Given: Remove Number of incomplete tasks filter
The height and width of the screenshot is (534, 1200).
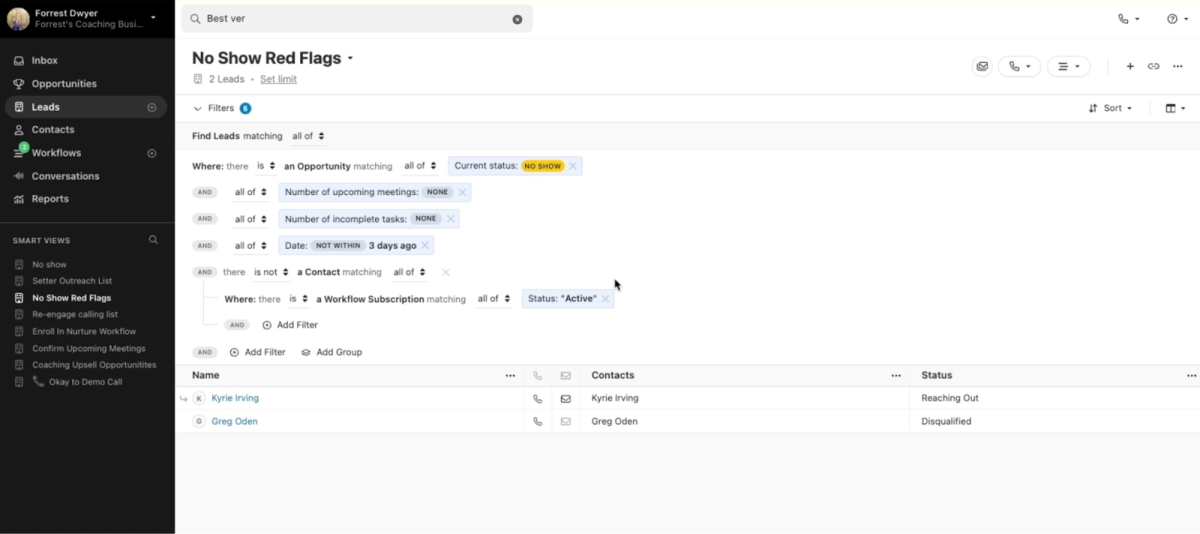Looking at the screenshot, I should click(x=450, y=219).
